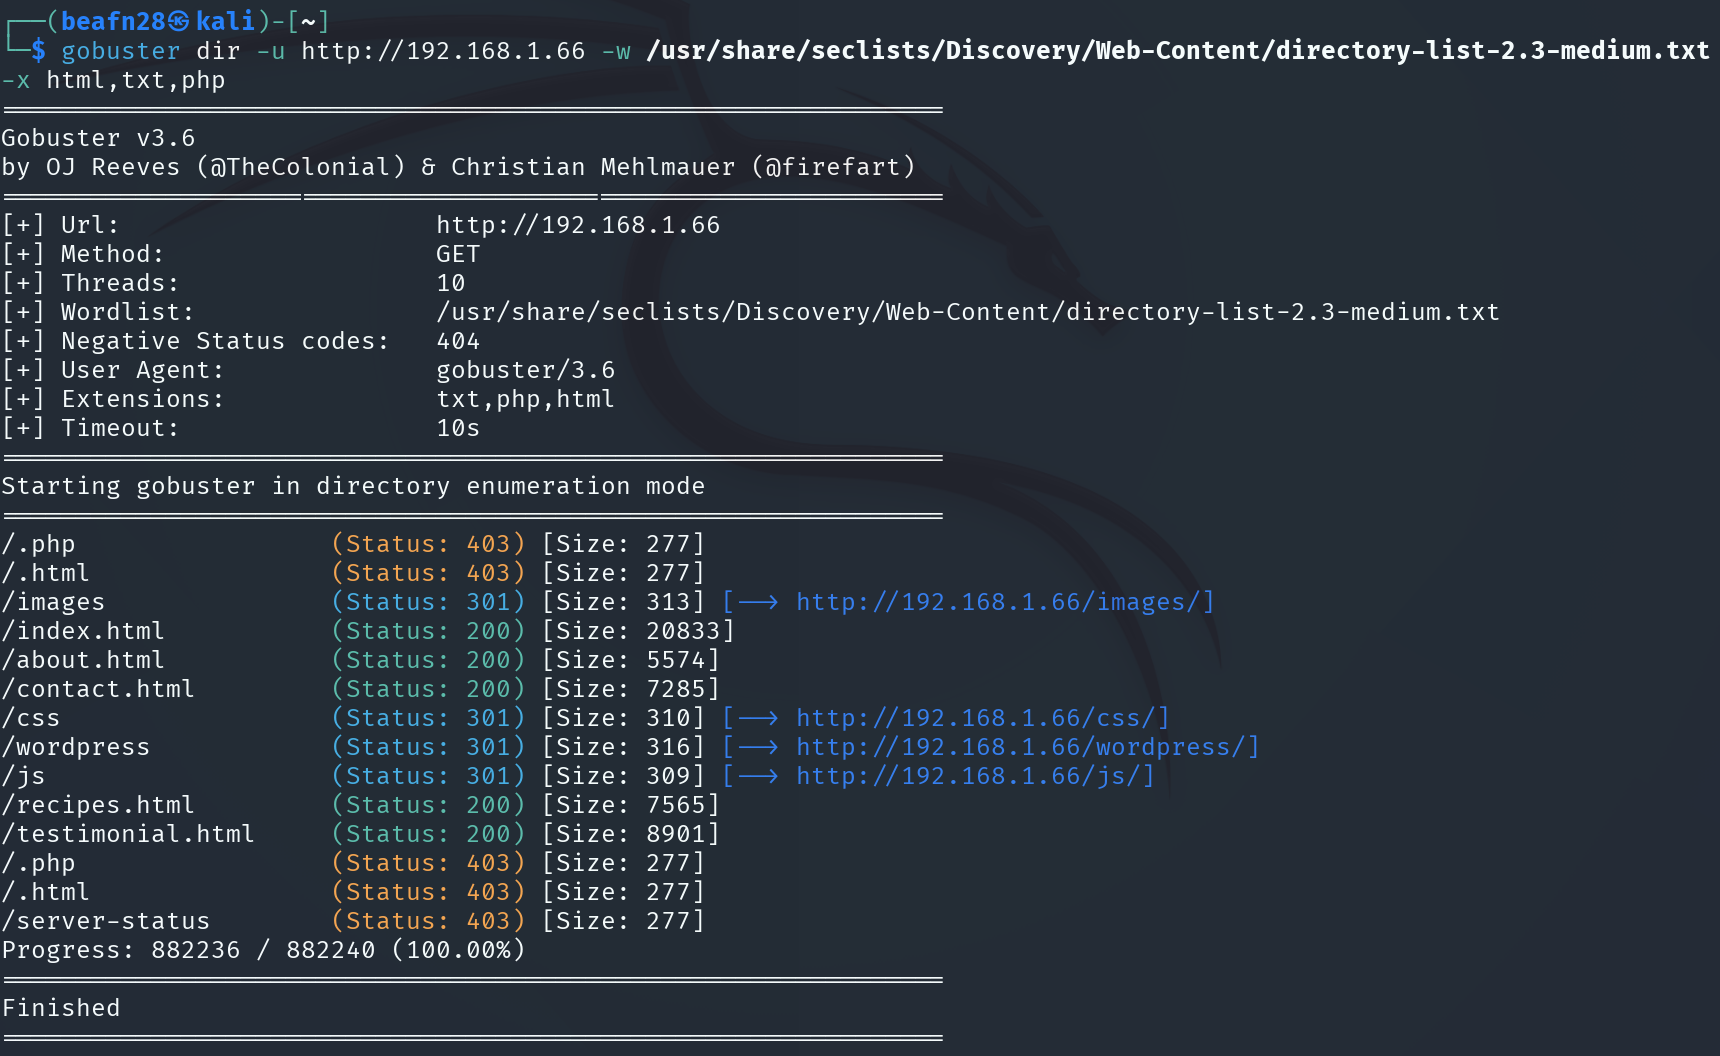
Task: Select the Timeout value '10s'
Action: [x=458, y=428]
